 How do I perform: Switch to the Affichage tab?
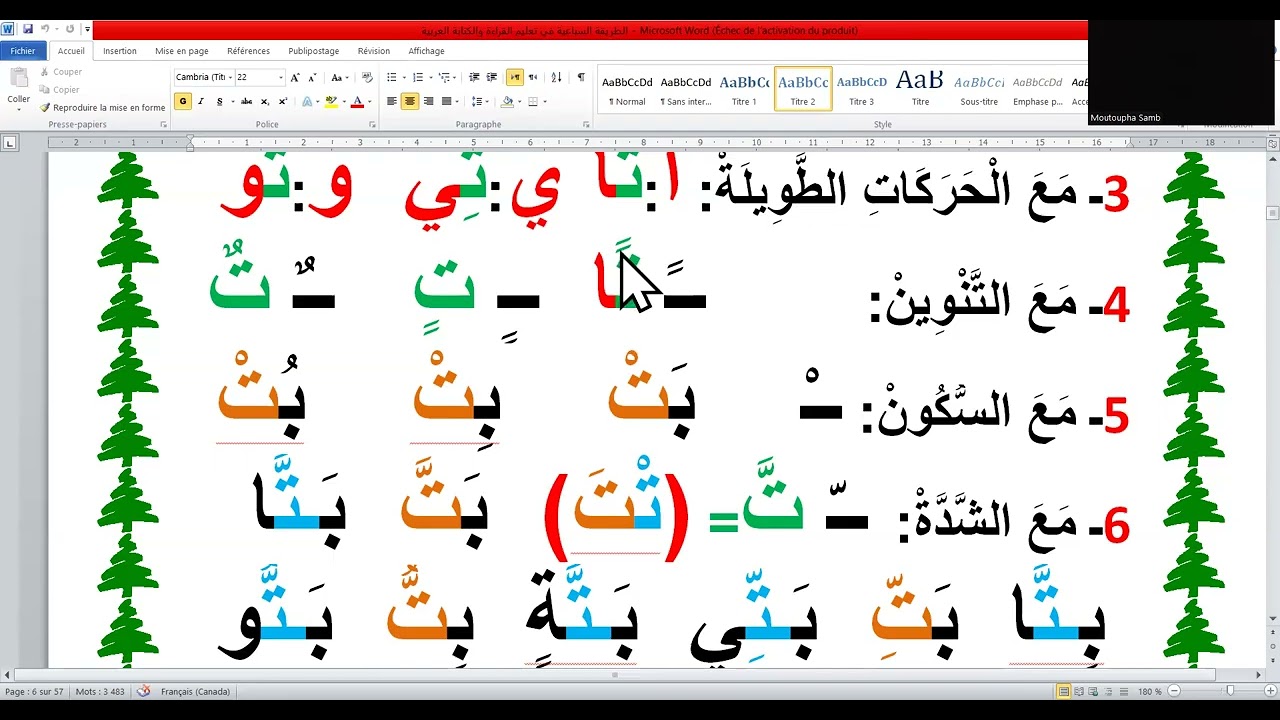(427, 51)
